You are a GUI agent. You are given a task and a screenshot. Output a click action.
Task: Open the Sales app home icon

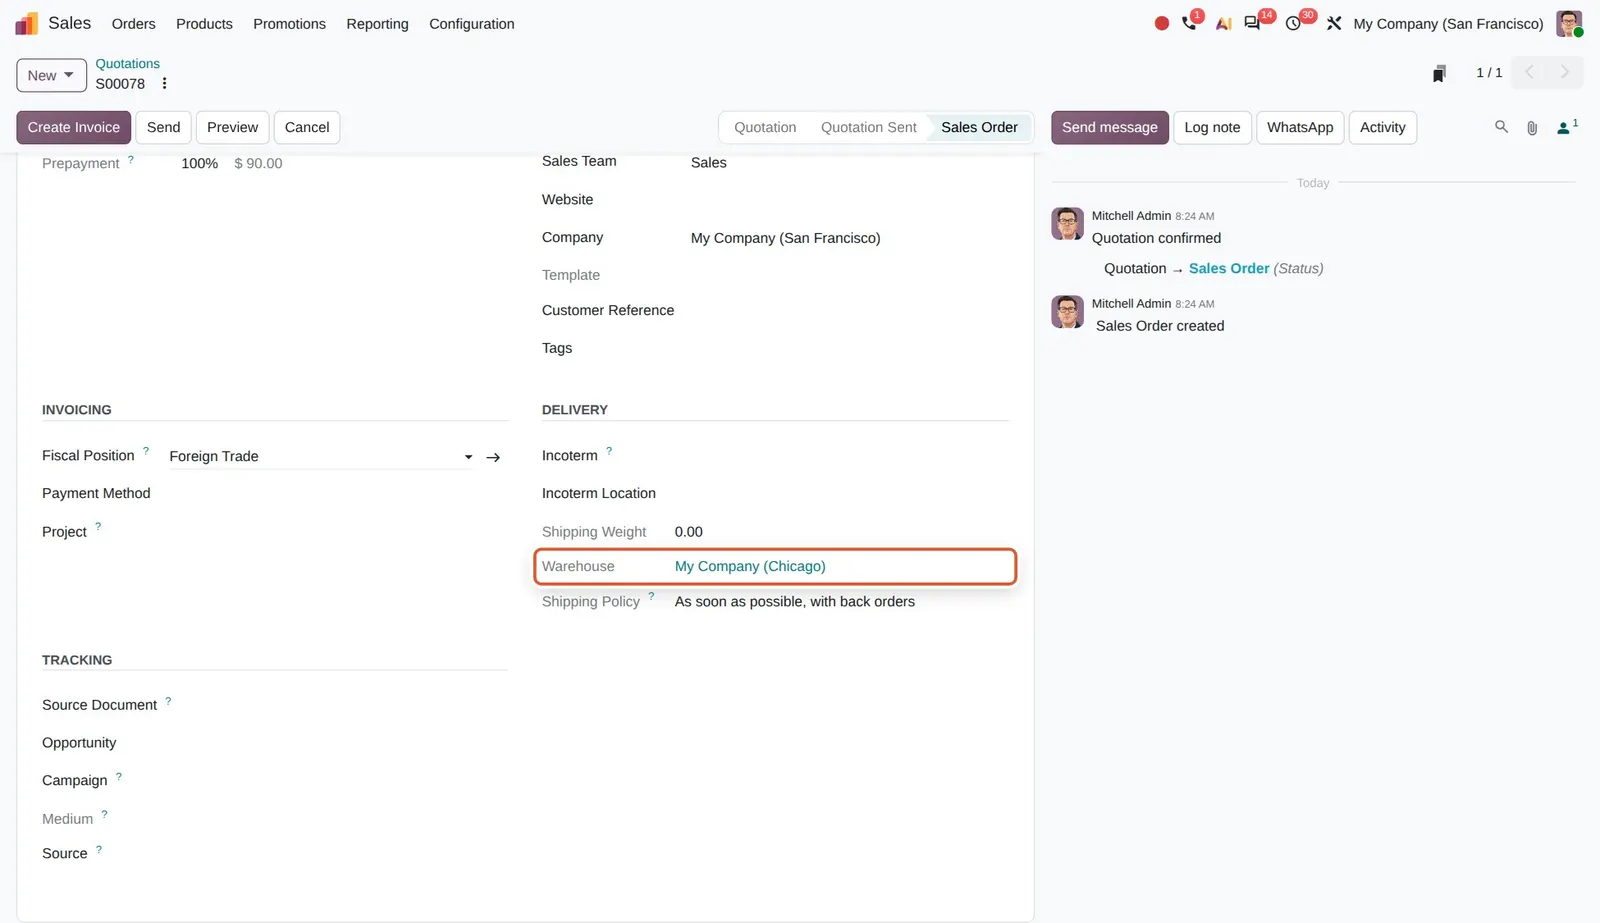(27, 23)
